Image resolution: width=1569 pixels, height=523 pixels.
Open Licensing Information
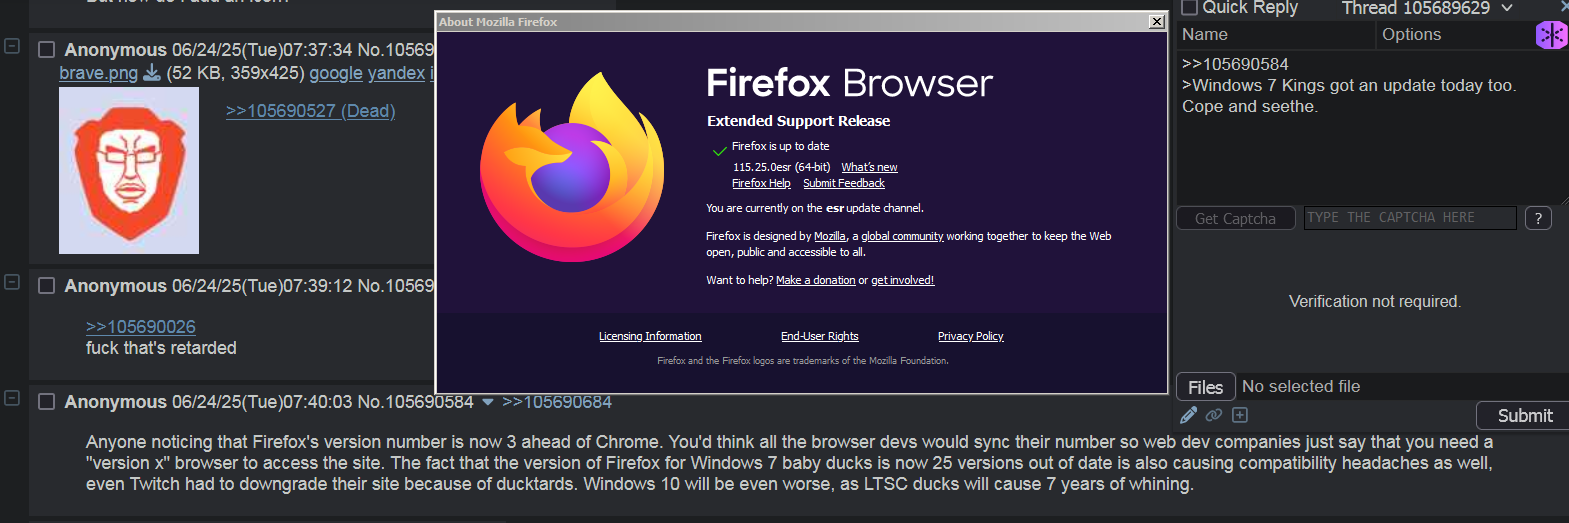point(650,337)
